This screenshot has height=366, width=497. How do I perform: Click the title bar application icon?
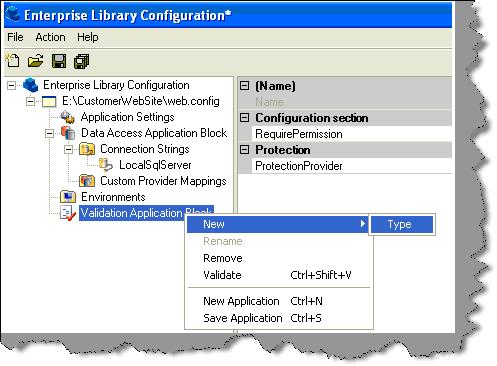tap(13, 14)
